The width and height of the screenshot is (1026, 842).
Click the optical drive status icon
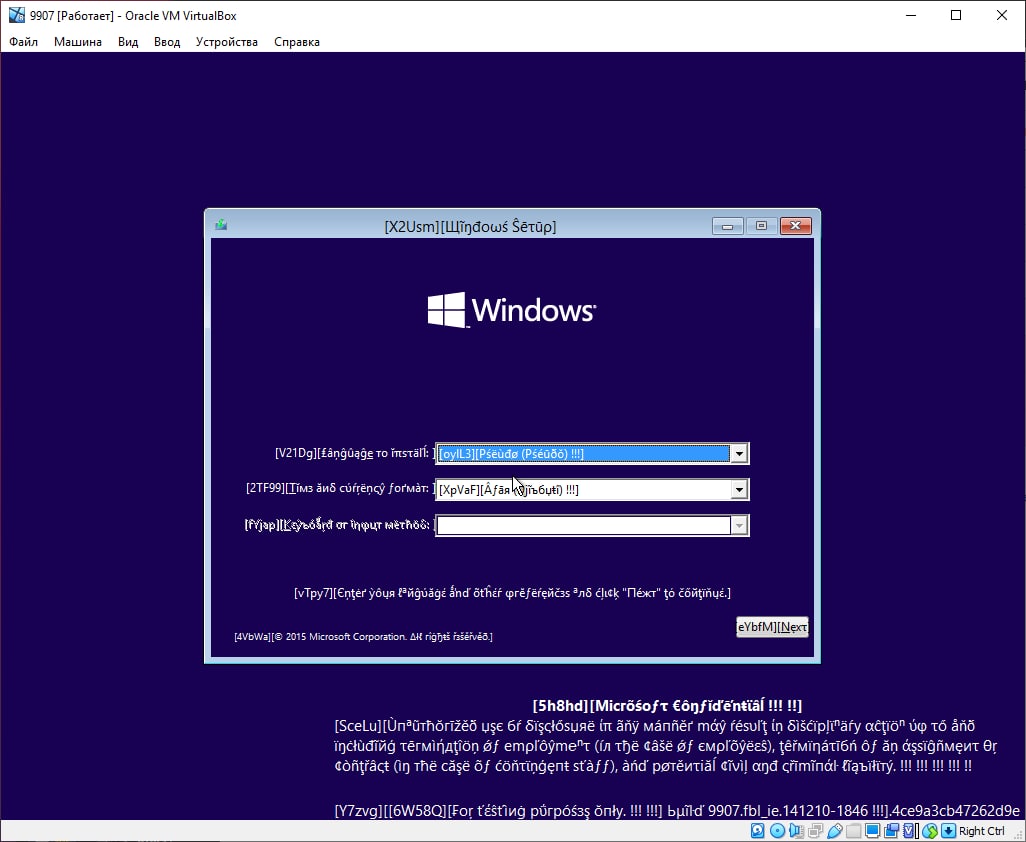tap(777, 831)
